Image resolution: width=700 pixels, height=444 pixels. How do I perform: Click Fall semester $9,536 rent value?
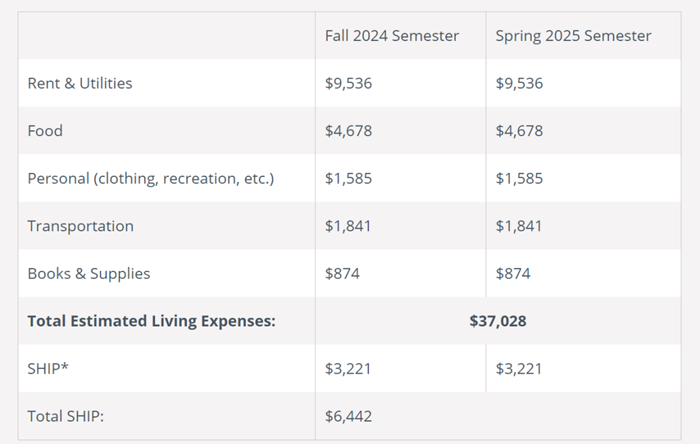pos(348,83)
